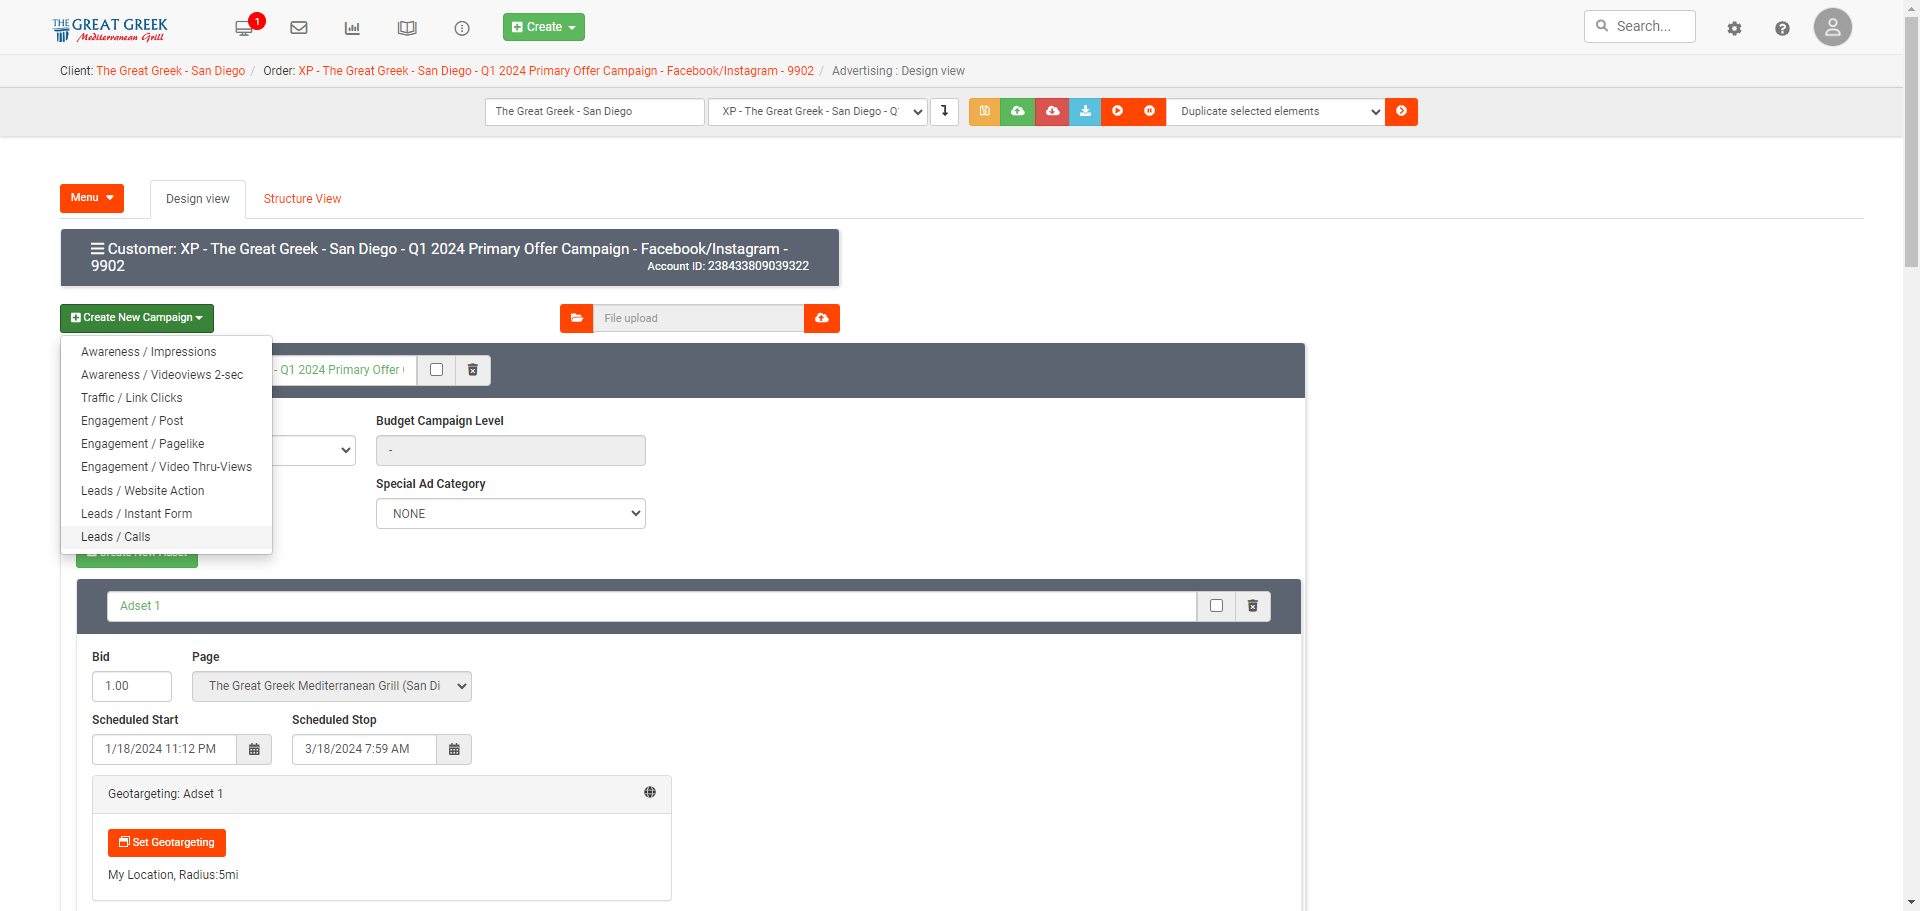Viewport: 1920px width, 911px height.
Task: Click the open book icon
Action: pyautogui.click(x=407, y=28)
